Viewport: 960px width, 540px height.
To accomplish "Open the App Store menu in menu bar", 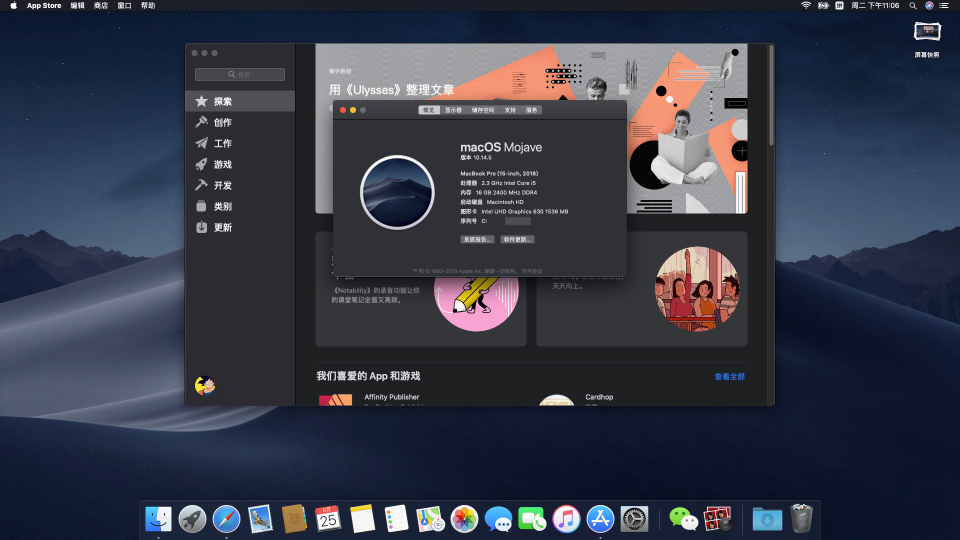I will click(x=43, y=6).
